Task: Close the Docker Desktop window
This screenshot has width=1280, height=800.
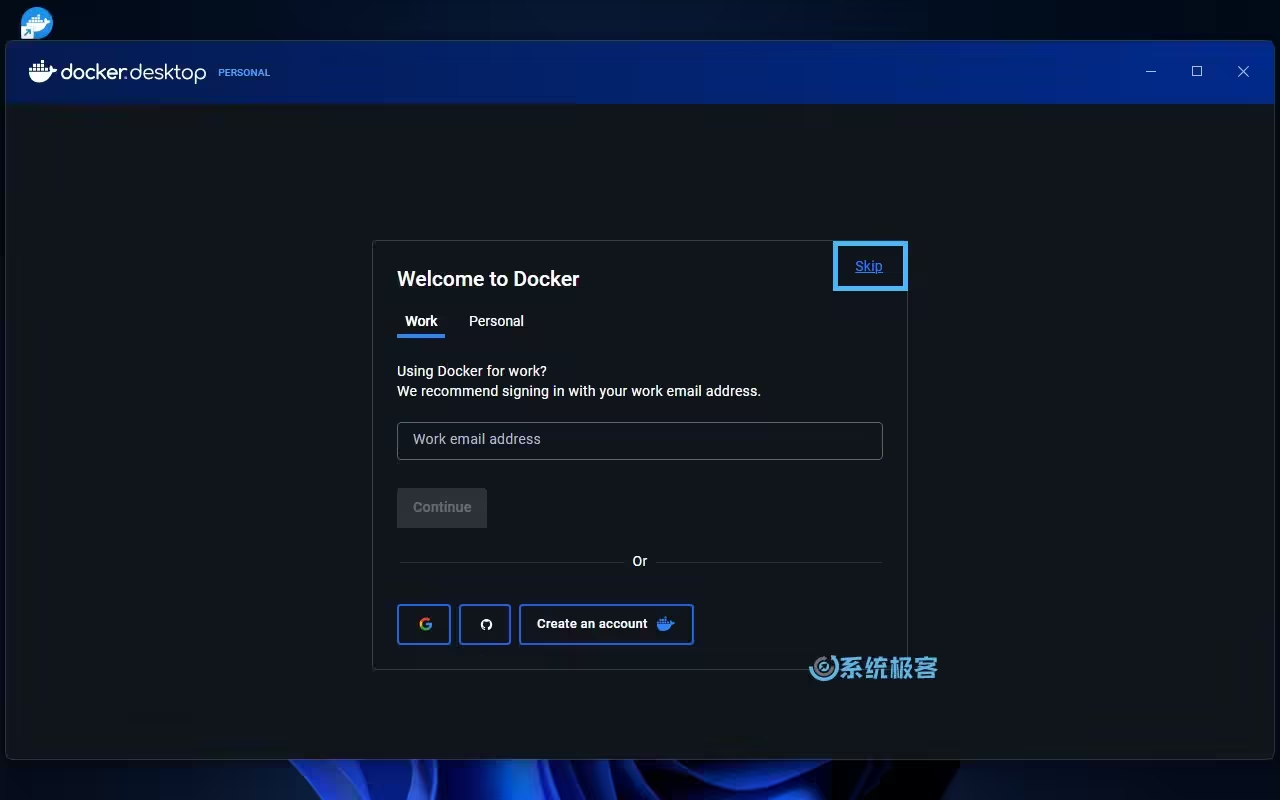Action: [1243, 72]
